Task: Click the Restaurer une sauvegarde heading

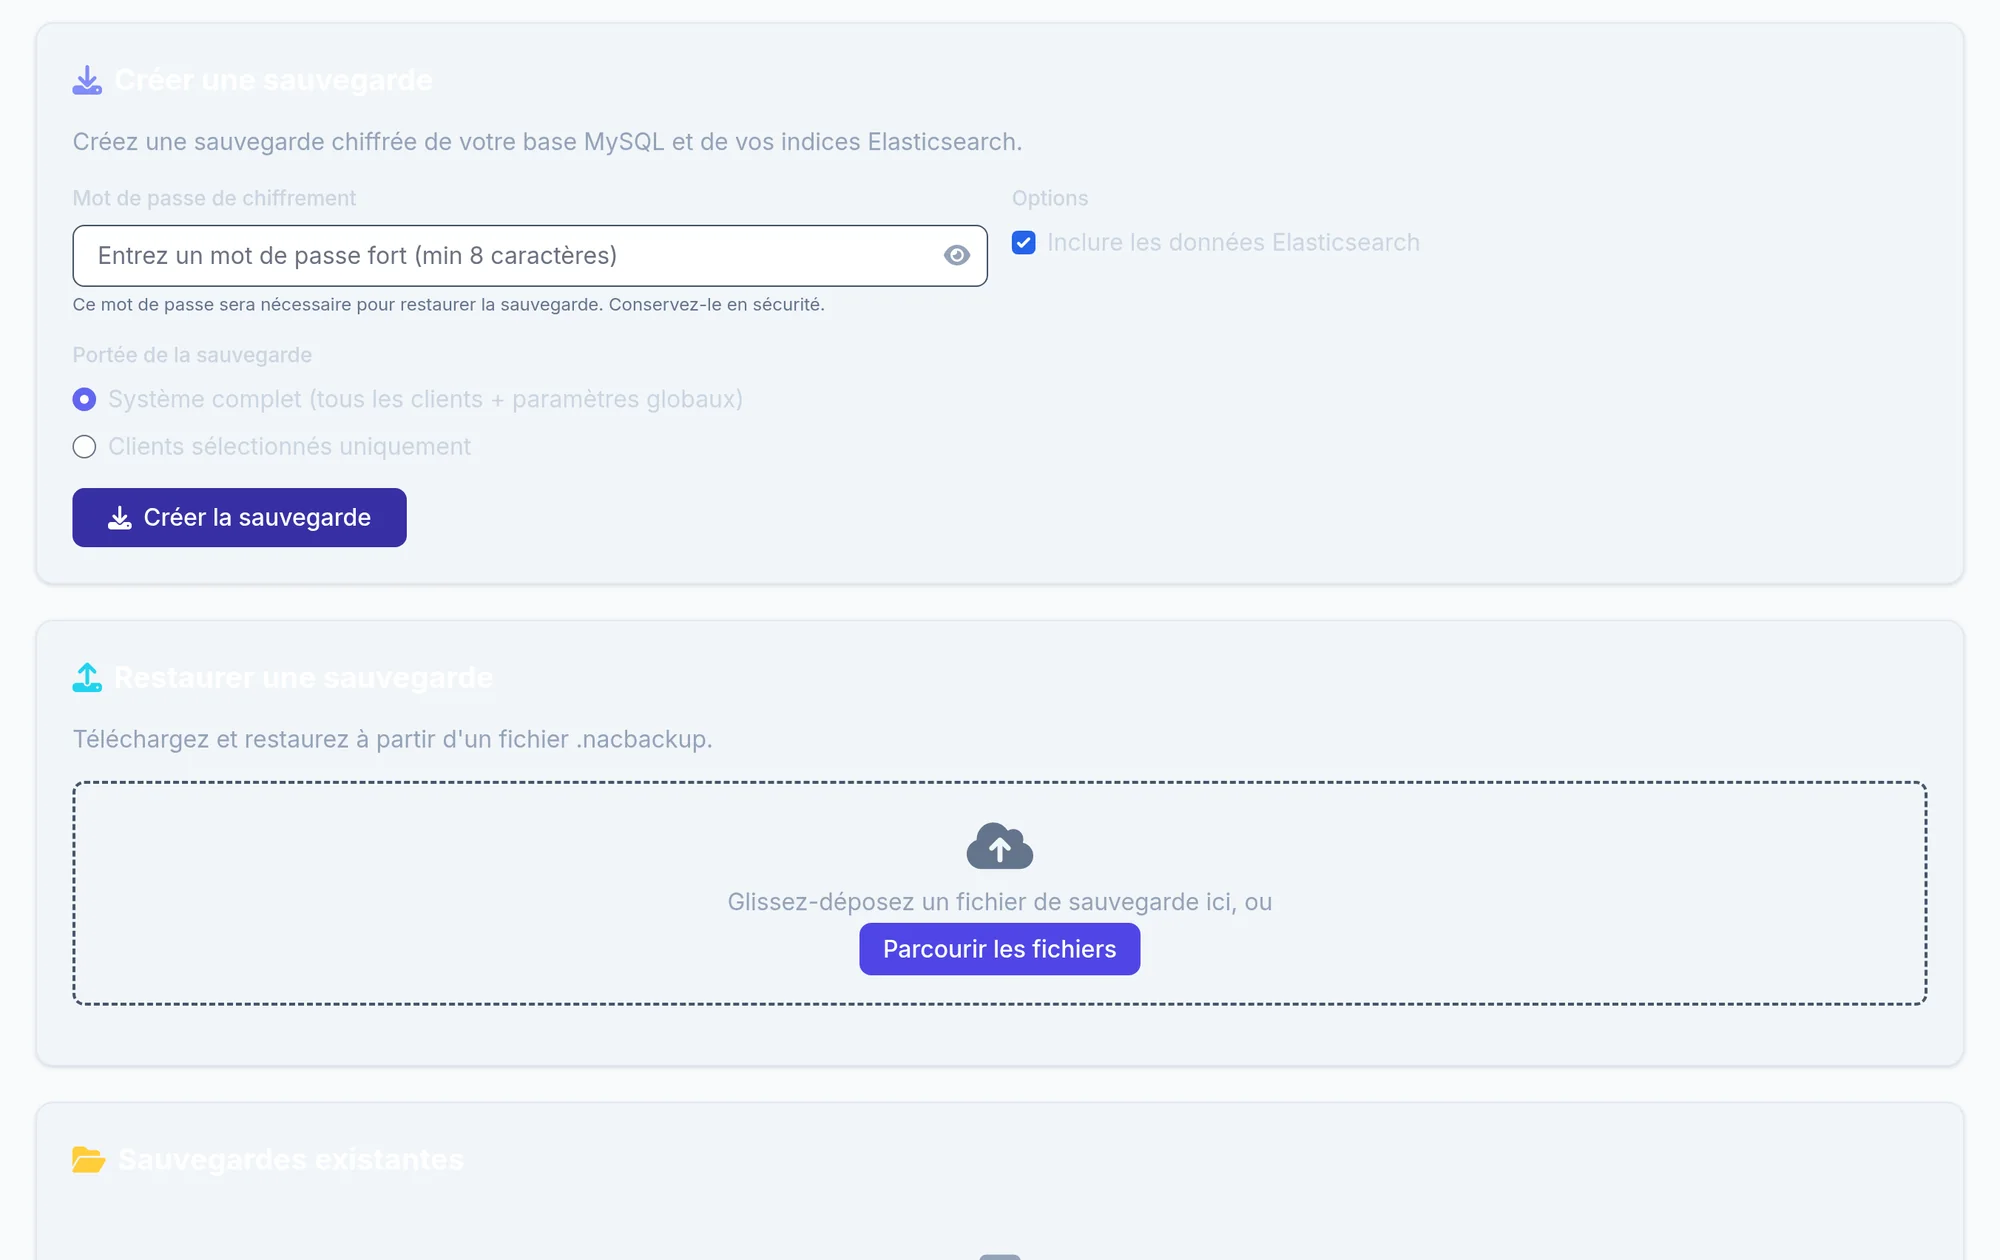Action: pyautogui.click(x=304, y=678)
